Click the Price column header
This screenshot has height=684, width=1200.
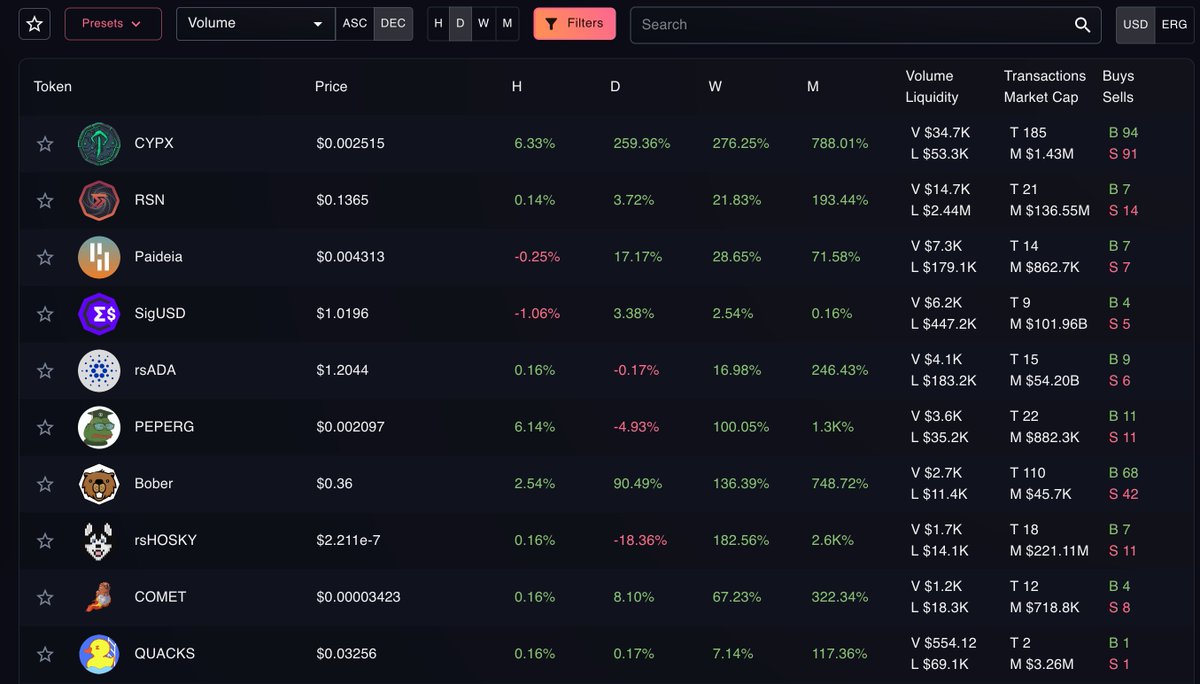[x=331, y=87]
